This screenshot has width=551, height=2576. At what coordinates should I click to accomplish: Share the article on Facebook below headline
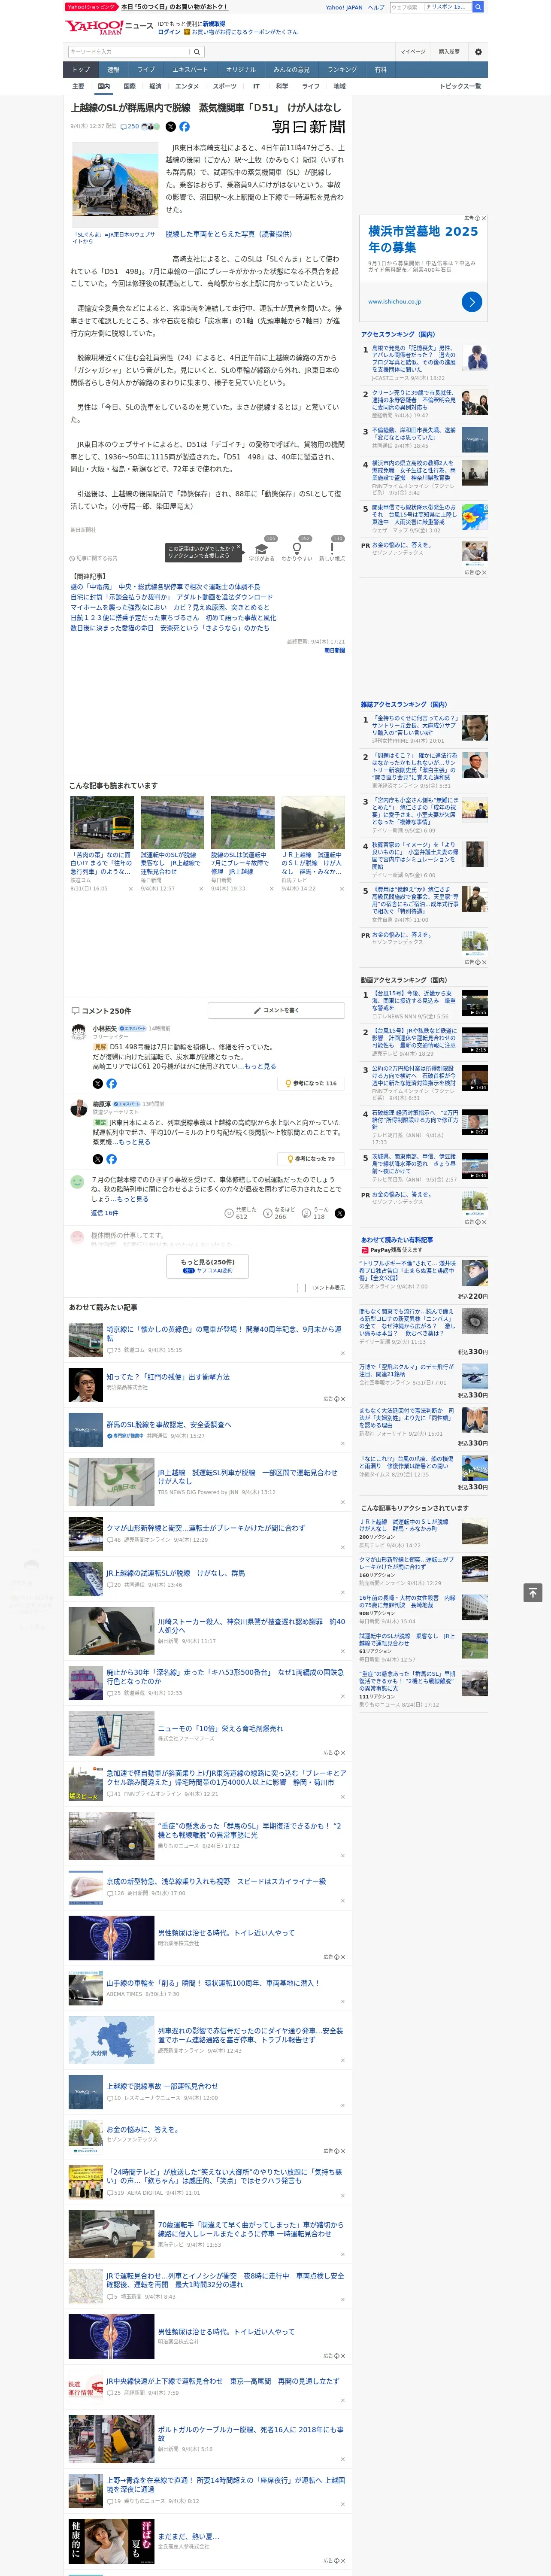184,127
